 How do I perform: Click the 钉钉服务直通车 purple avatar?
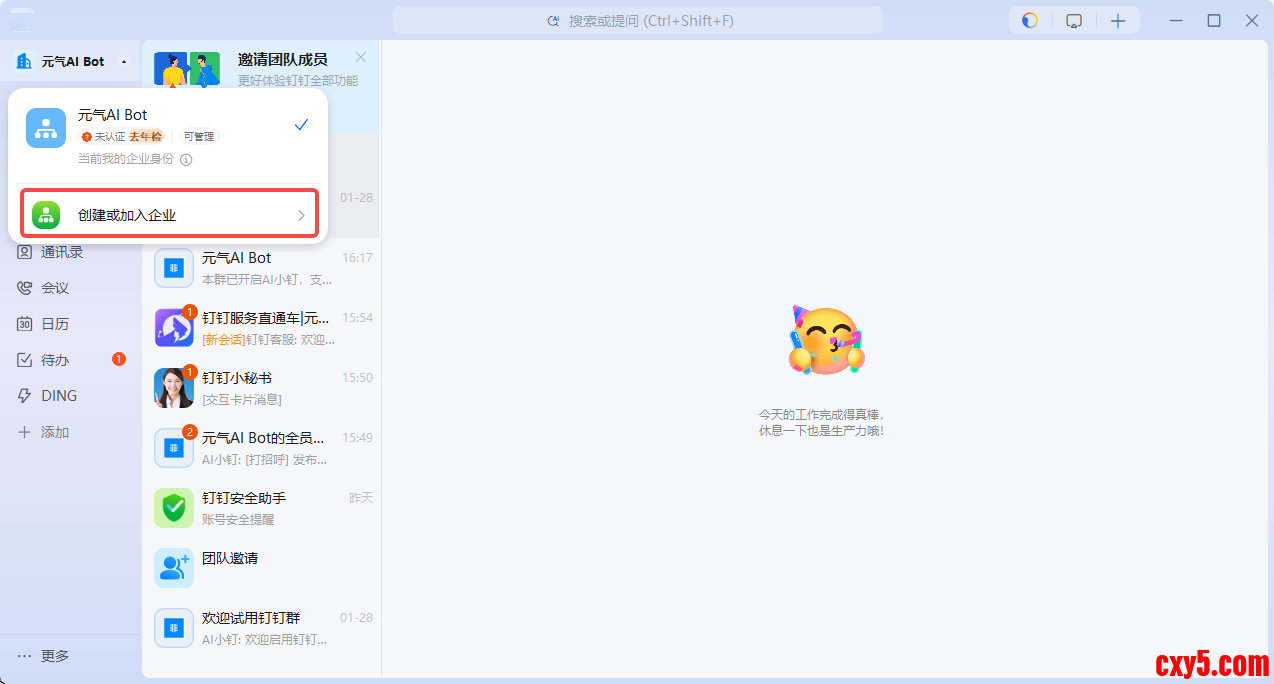[174, 328]
